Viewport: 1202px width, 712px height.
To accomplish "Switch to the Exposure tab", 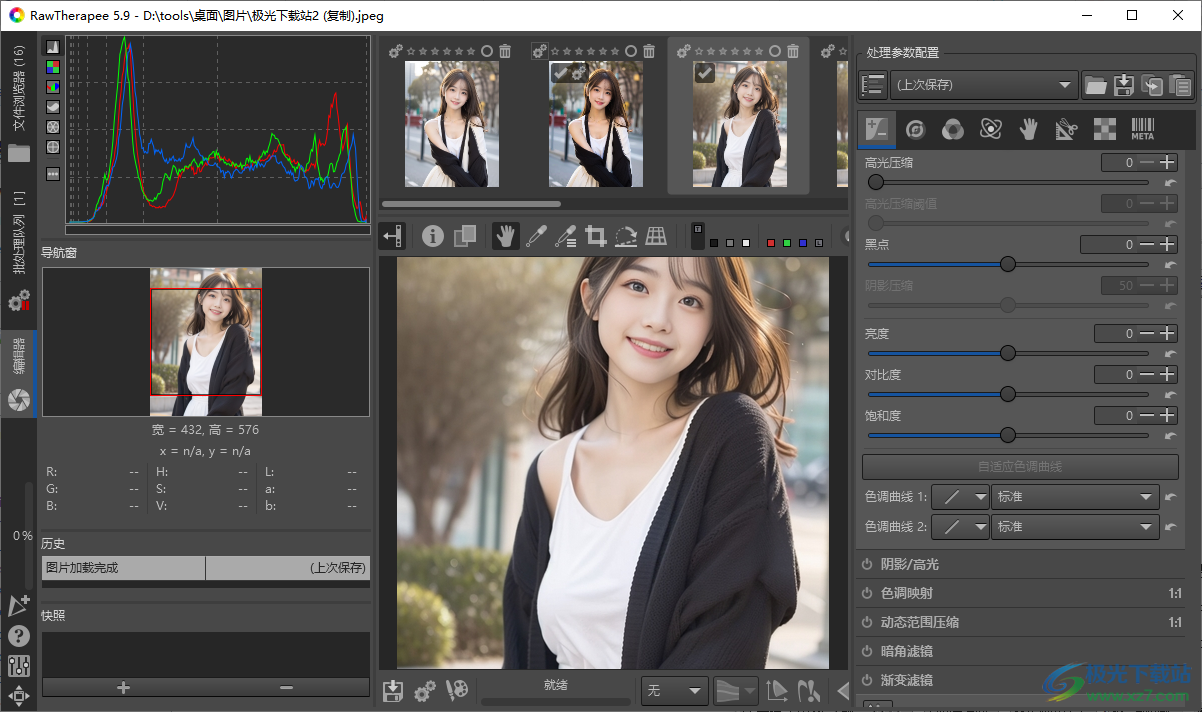I will (877, 128).
